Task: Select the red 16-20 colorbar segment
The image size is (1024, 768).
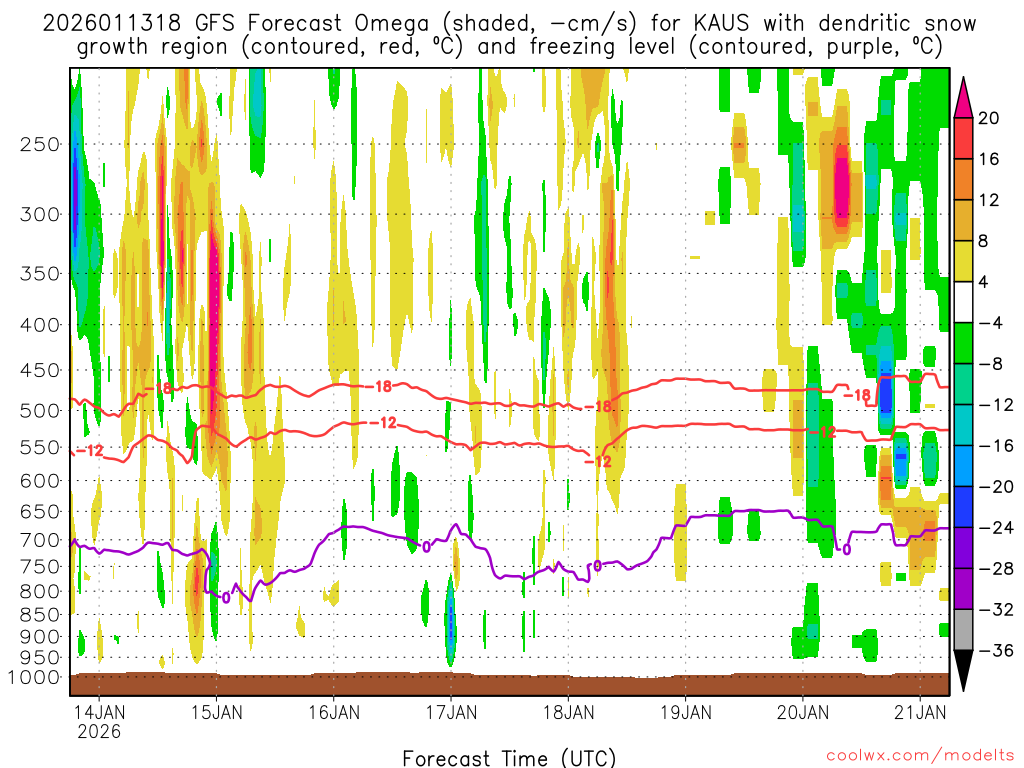Action: (x=963, y=138)
